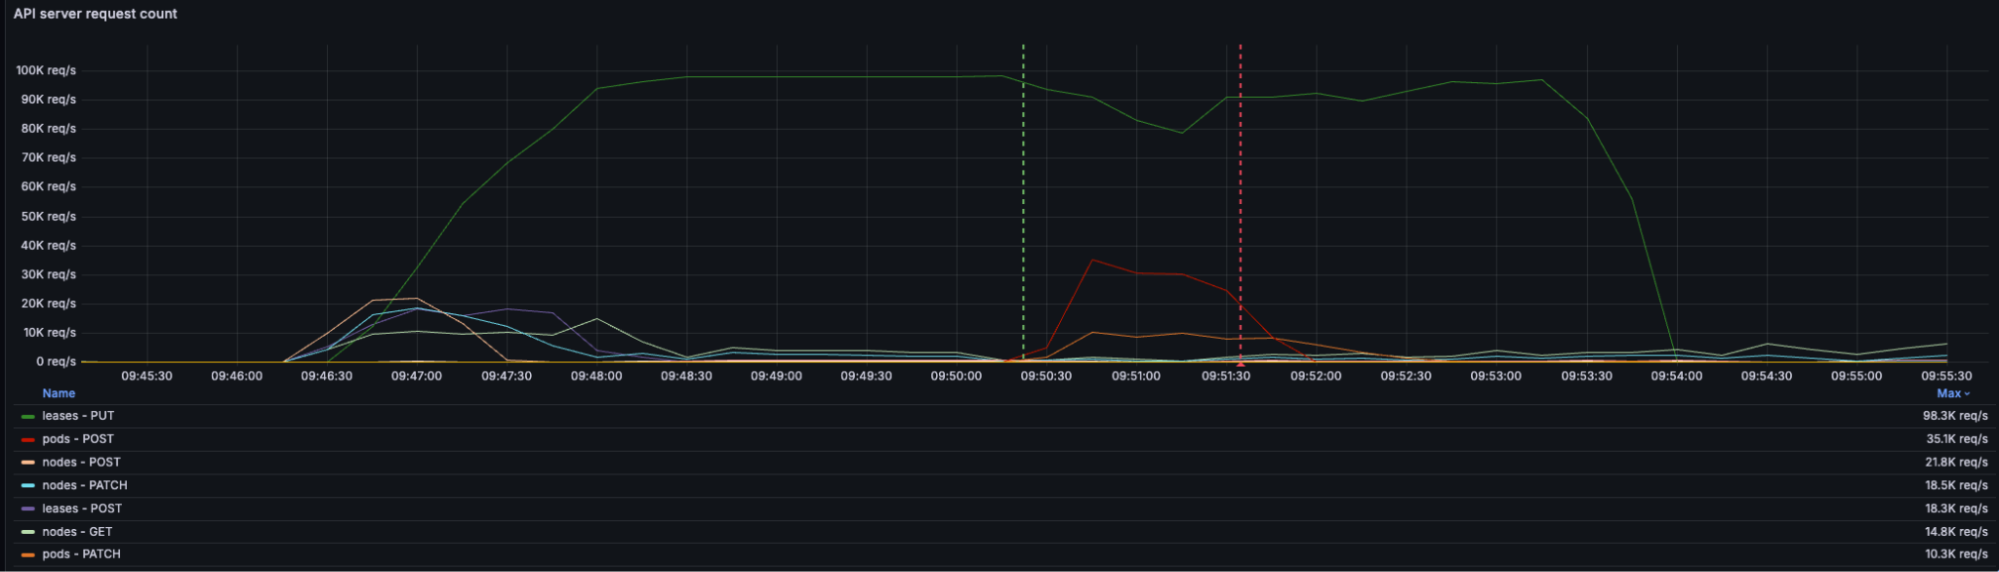Click the sort chevron beside the Max header
Image resolution: width=1999 pixels, height=572 pixels.
(1967, 394)
